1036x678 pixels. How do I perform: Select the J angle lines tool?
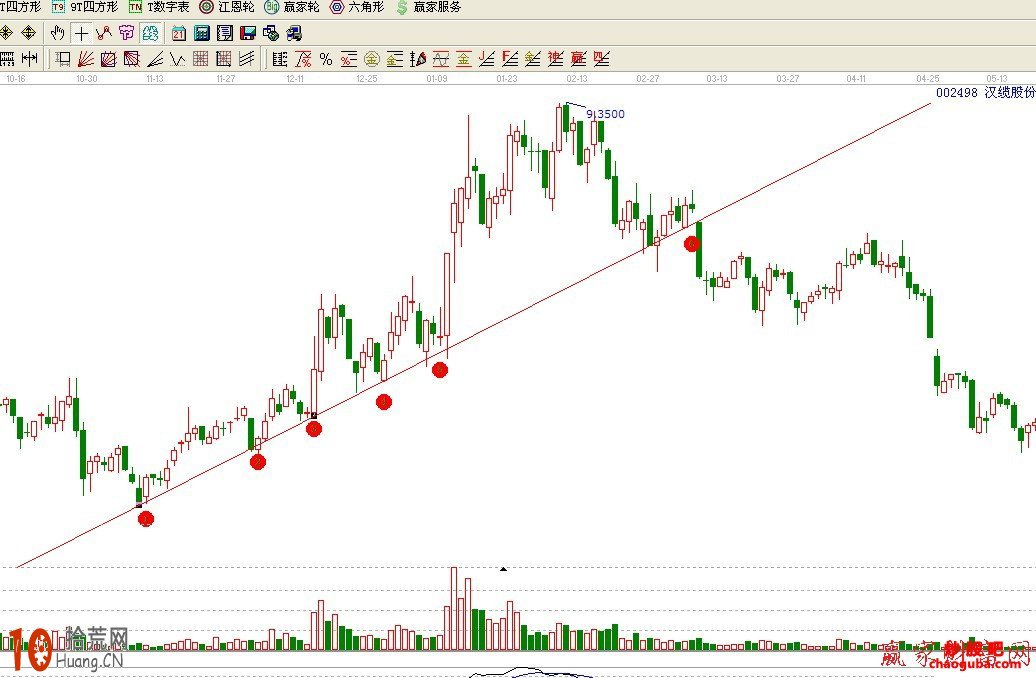point(487,59)
